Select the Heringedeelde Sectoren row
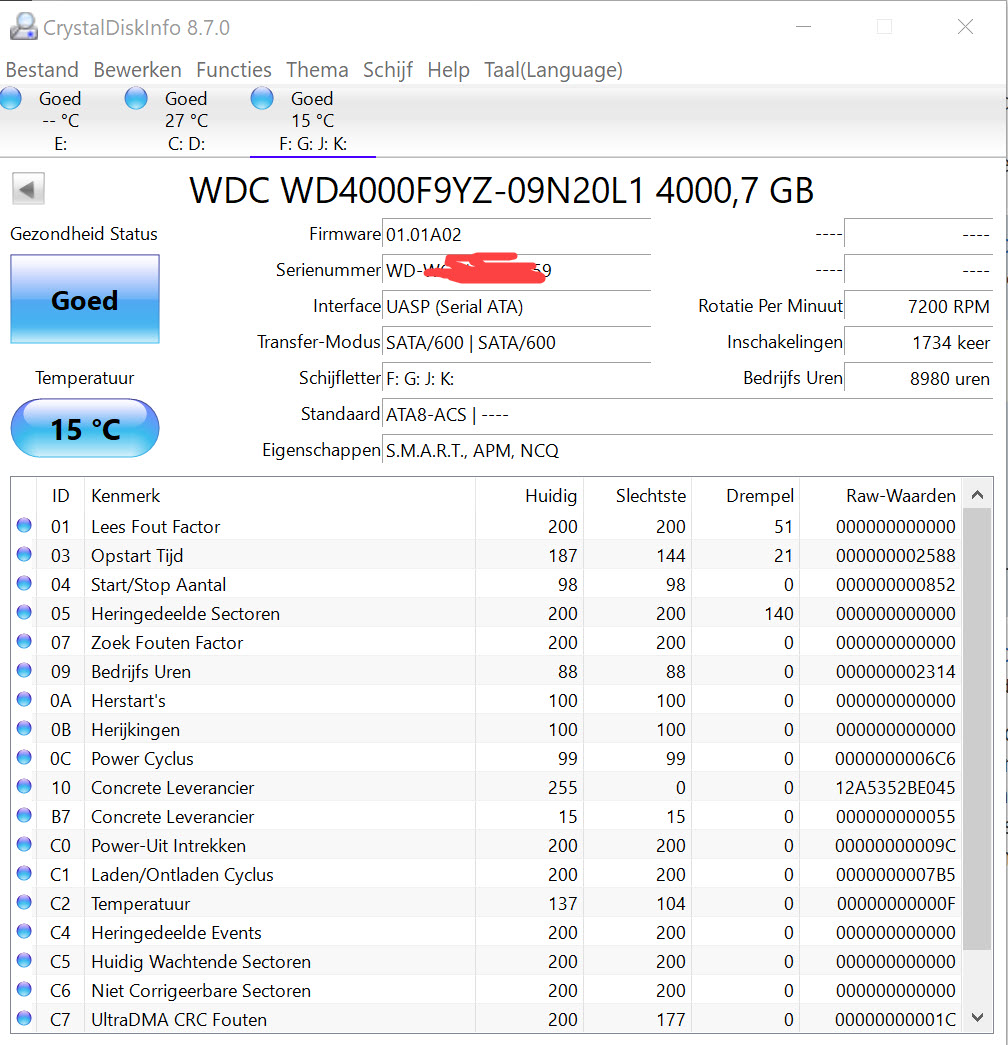Image resolution: width=1008 pixels, height=1045 pixels. 185,614
